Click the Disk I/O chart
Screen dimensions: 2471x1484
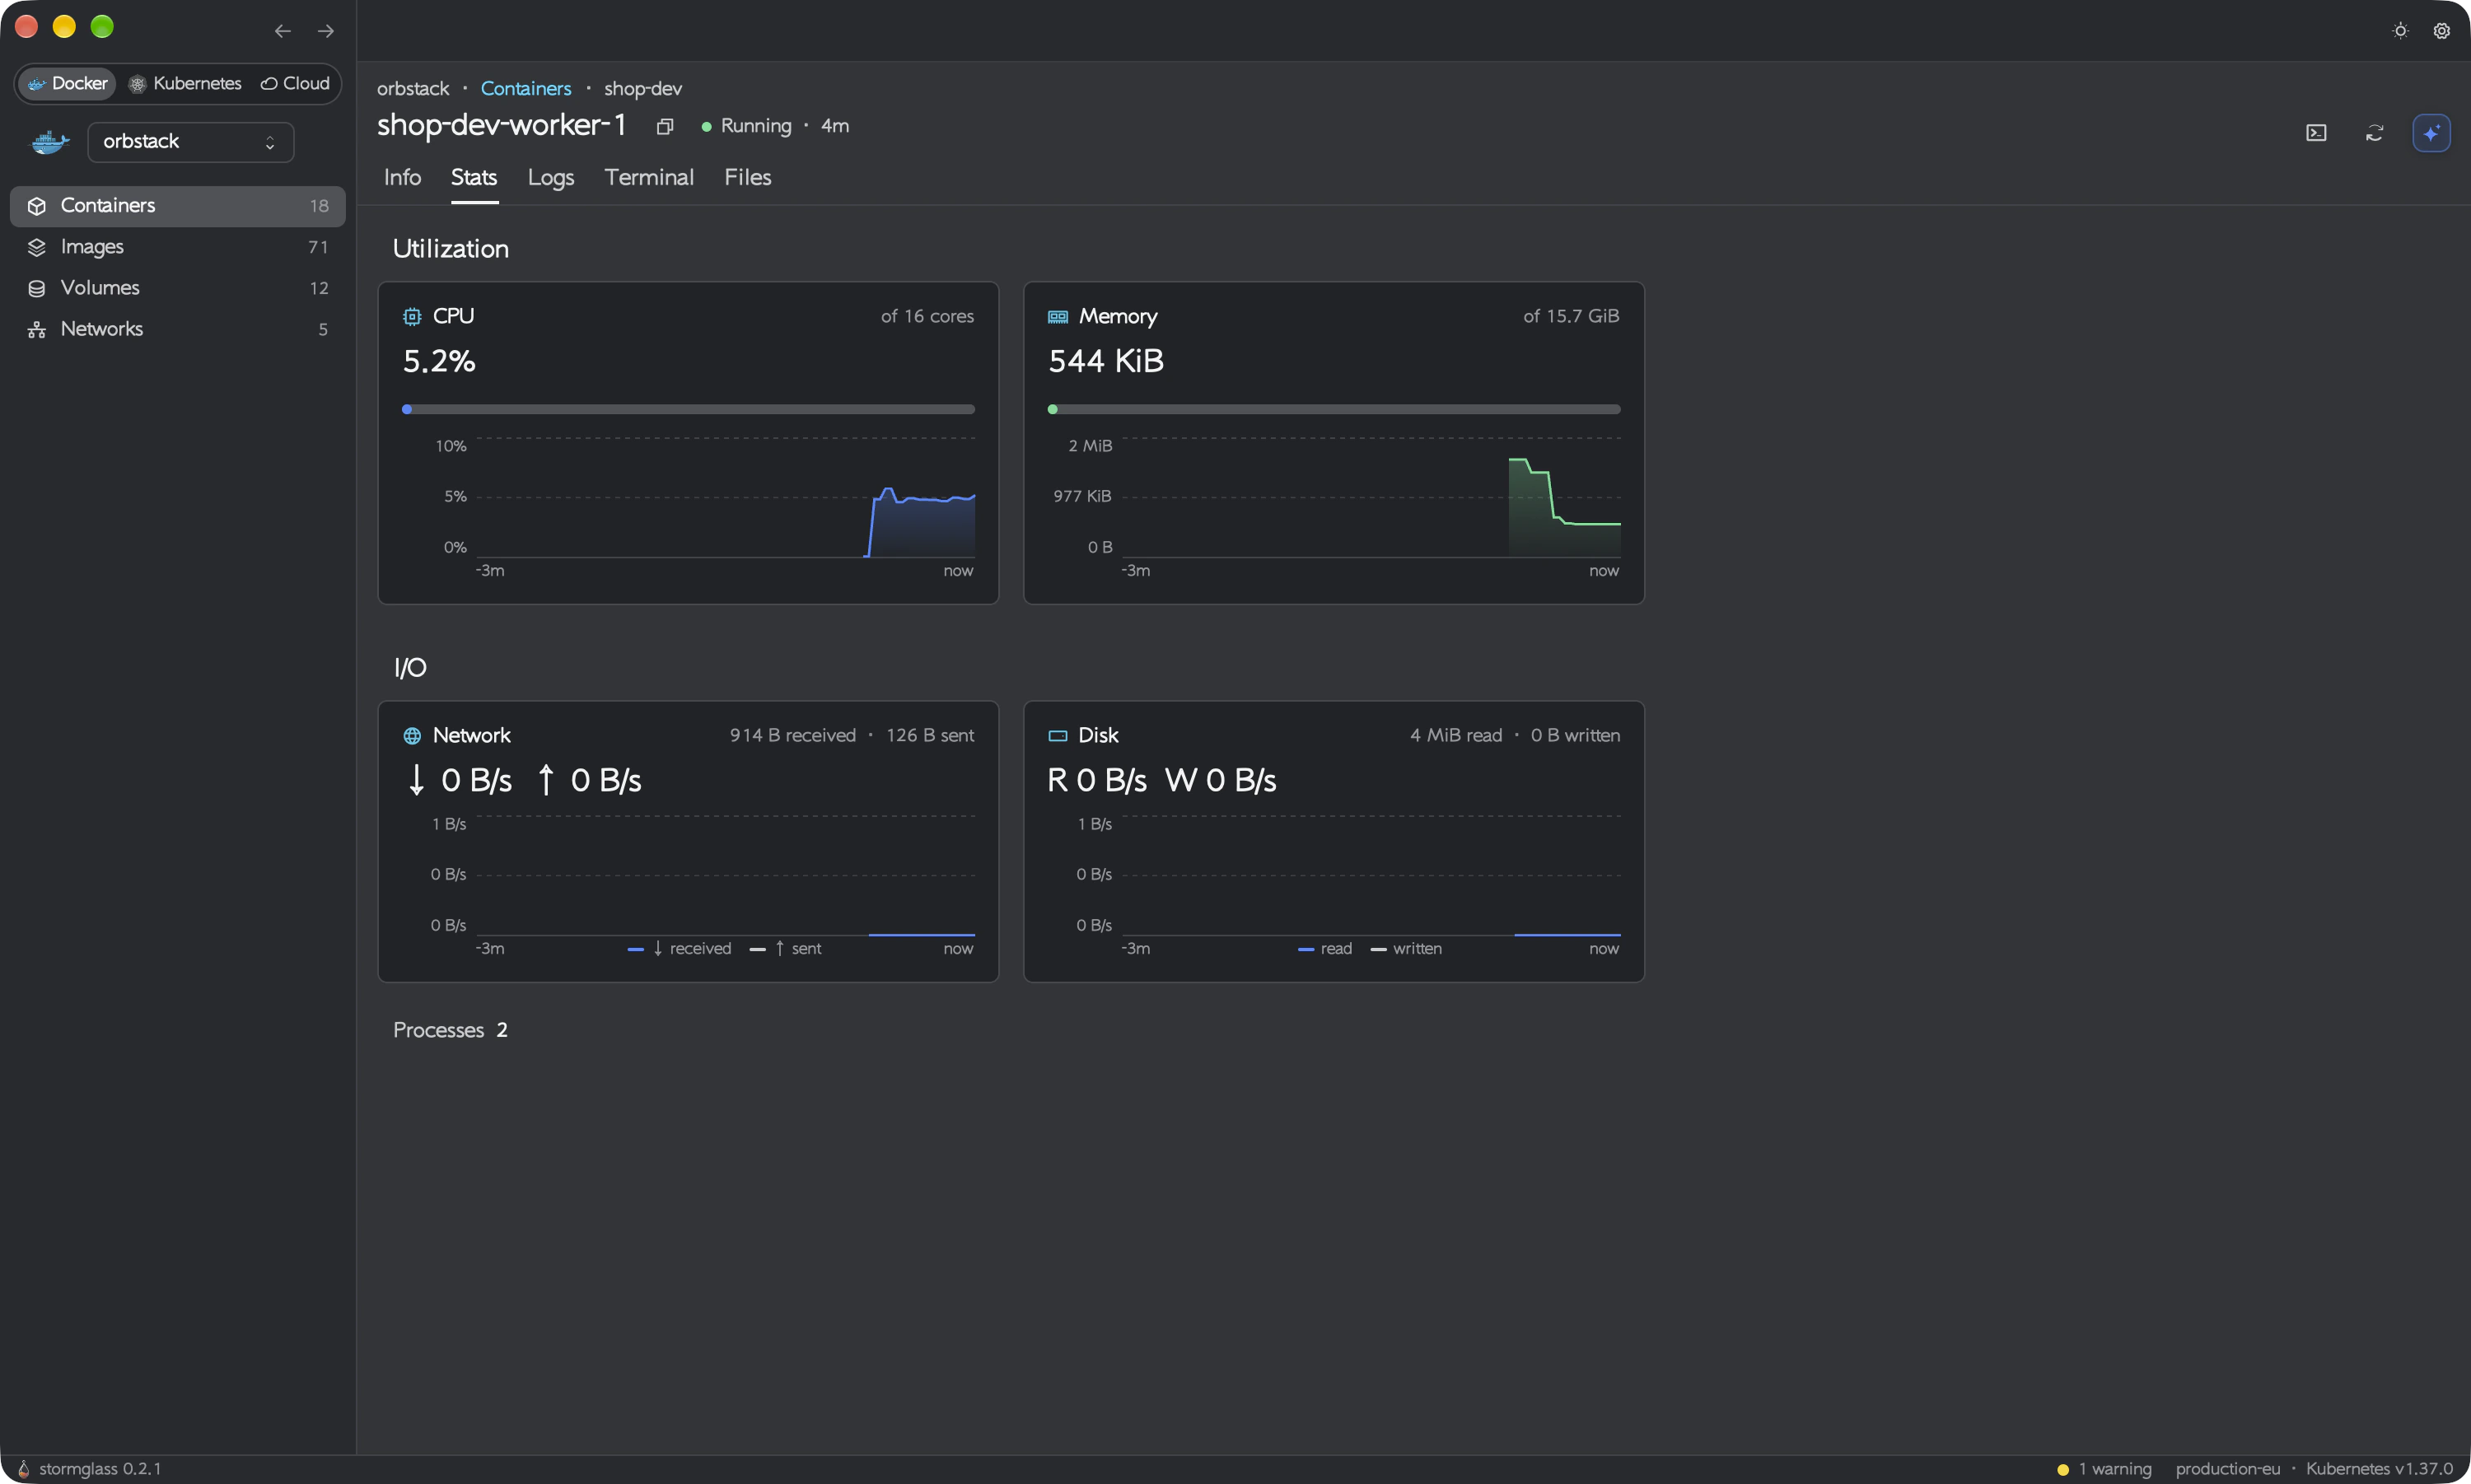(1371, 875)
